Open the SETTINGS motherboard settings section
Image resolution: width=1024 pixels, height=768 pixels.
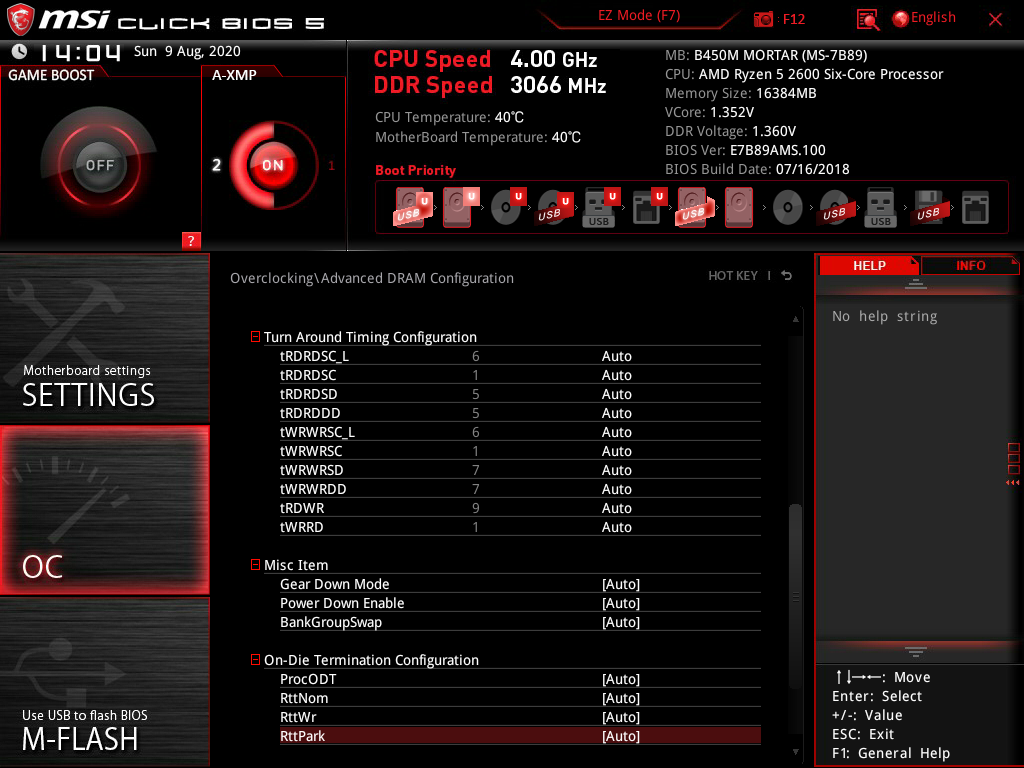click(104, 338)
